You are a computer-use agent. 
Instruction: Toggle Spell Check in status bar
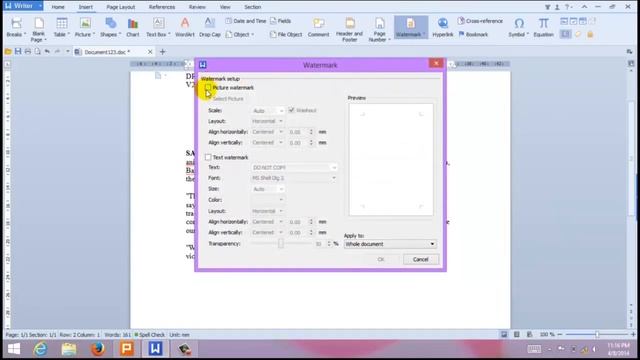(x=149, y=335)
